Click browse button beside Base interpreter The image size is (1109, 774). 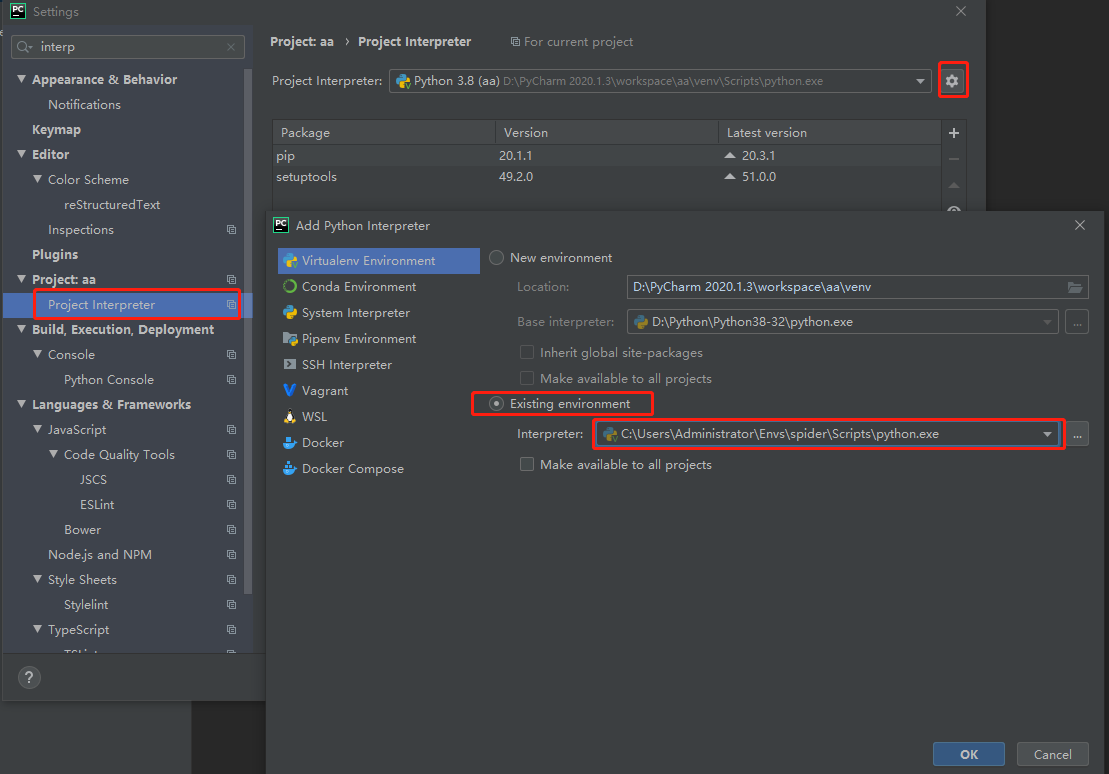click(x=1076, y=322)
